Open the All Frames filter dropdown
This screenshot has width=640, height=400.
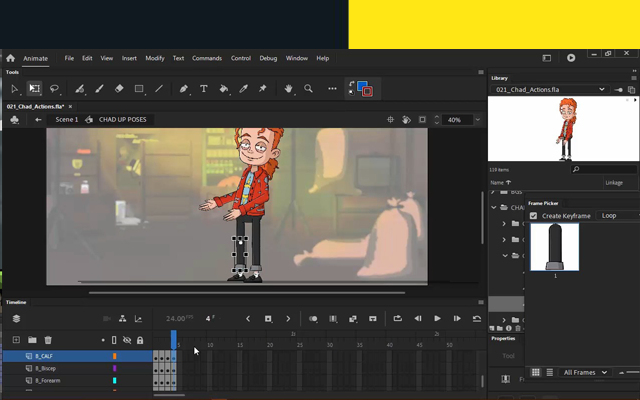tap(585, 372)
